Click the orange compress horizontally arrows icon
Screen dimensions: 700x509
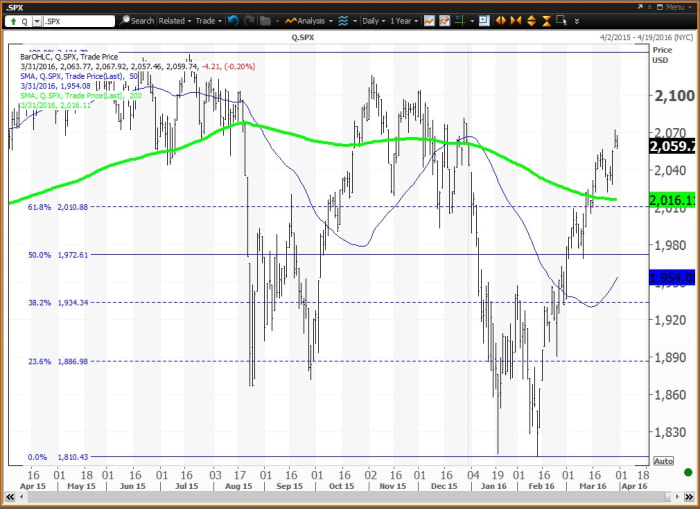tap(516, 21)
